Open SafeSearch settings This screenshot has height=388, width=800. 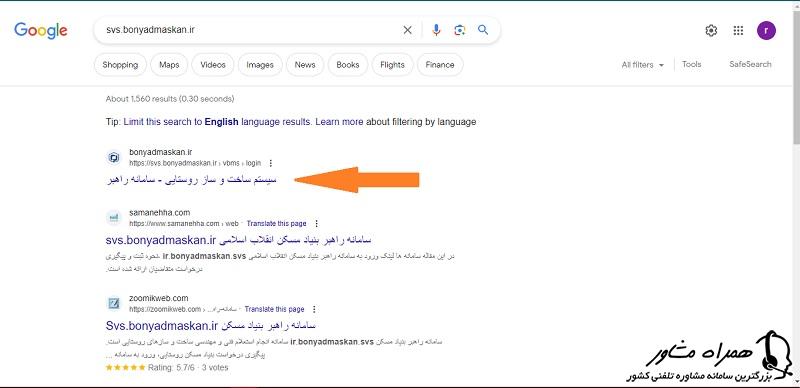click(751, 64)
